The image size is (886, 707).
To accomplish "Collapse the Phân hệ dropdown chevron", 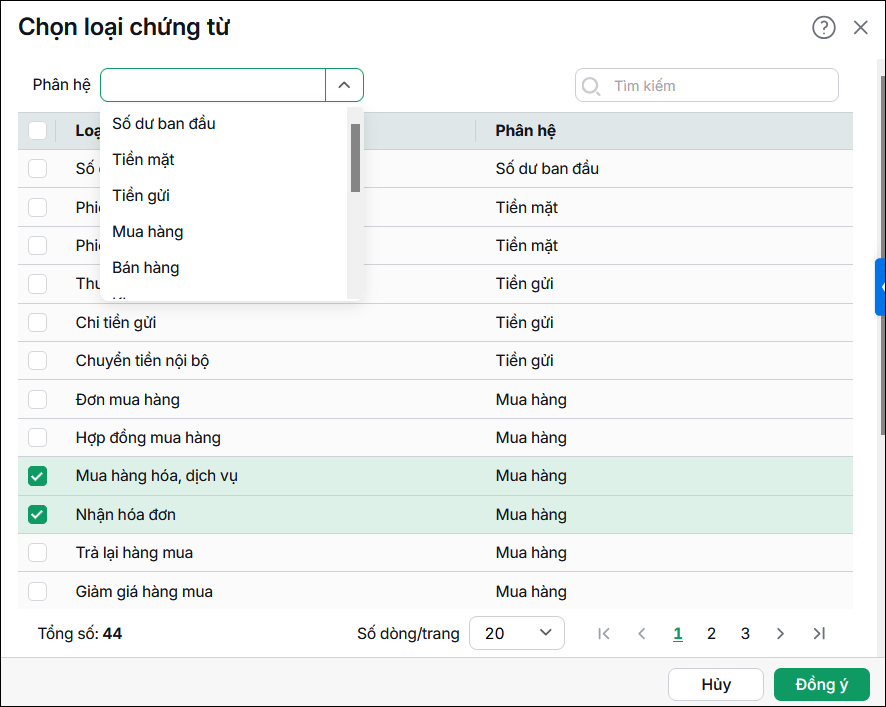I will [344, 85].
